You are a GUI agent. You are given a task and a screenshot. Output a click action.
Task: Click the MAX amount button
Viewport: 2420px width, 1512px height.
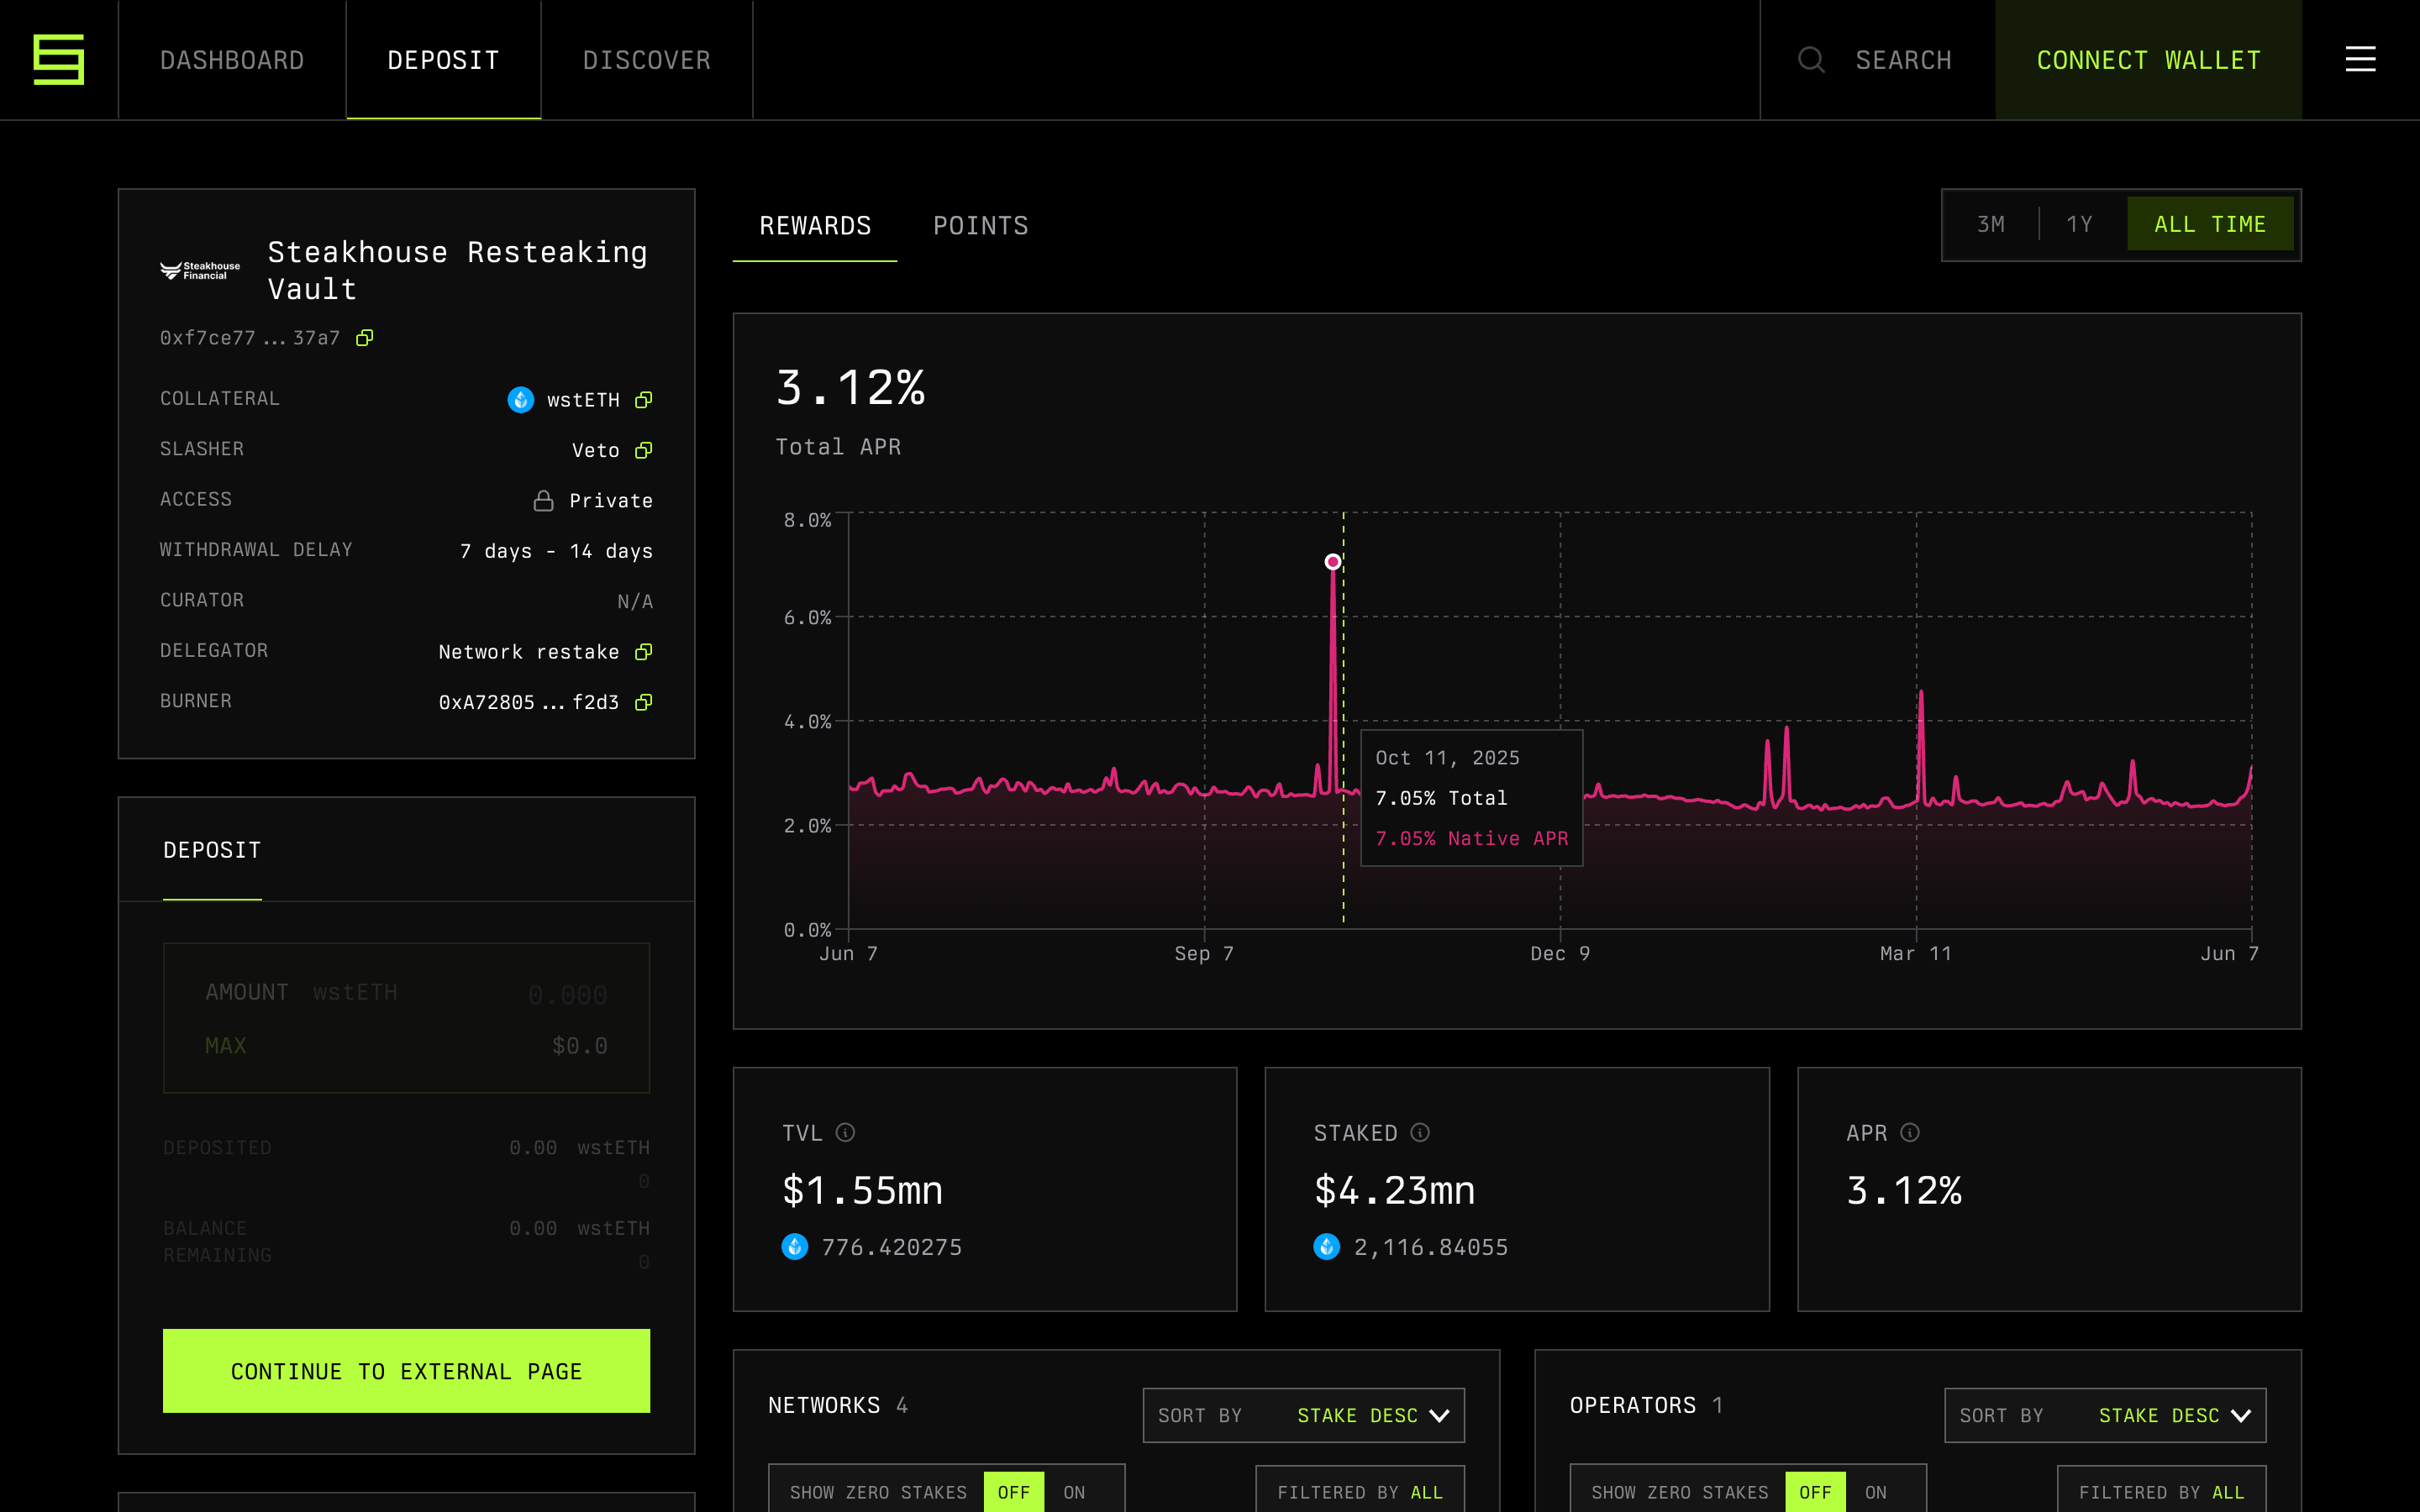(x=226, y=1045)
